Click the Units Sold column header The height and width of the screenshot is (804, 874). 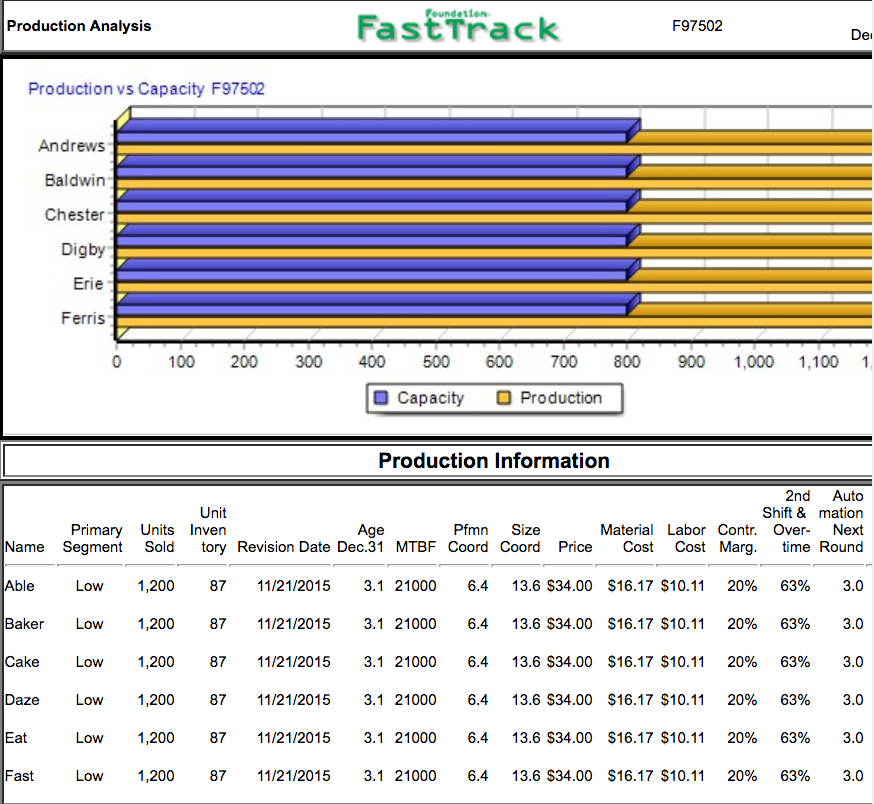tap(157, 538)
